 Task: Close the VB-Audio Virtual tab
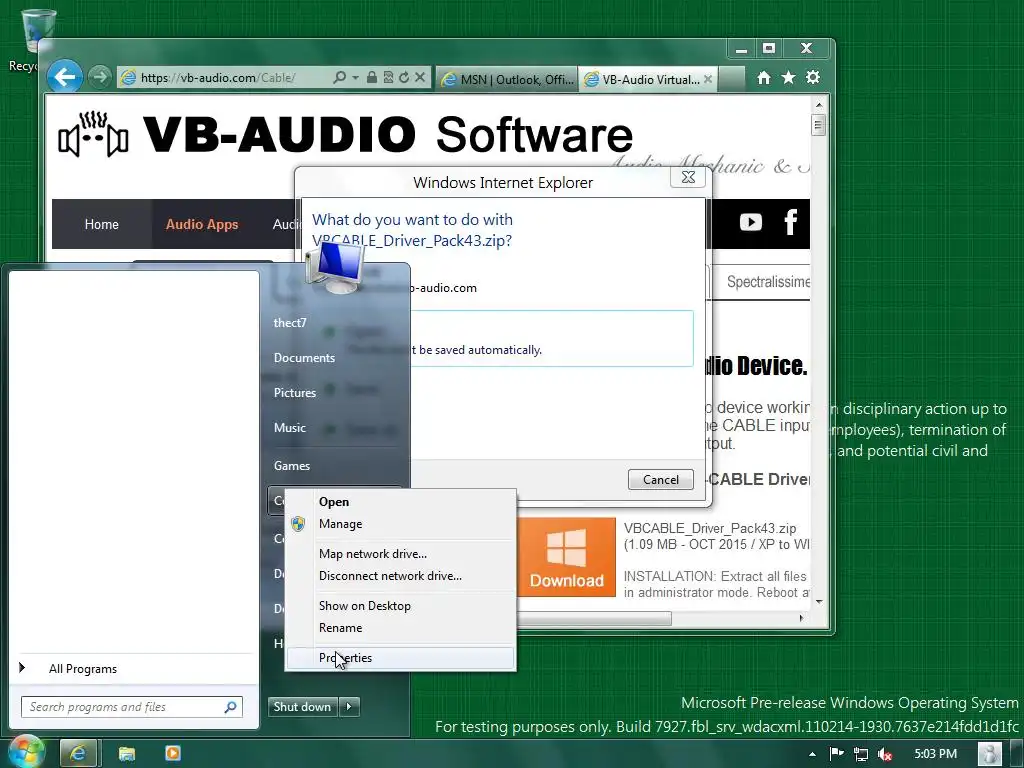pyautogui.click(x=708, y=79)
